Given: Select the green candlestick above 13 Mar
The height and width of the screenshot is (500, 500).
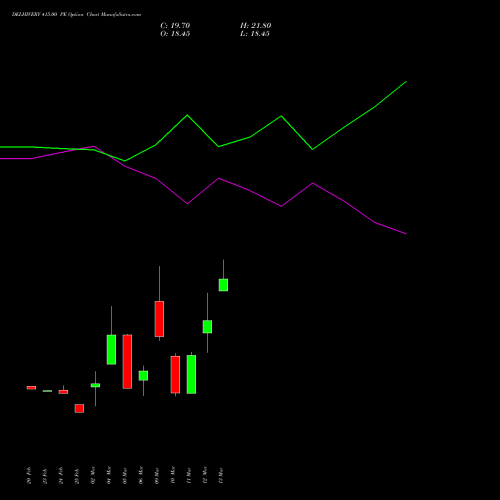Looking at the screenshot, I should 223,285.
